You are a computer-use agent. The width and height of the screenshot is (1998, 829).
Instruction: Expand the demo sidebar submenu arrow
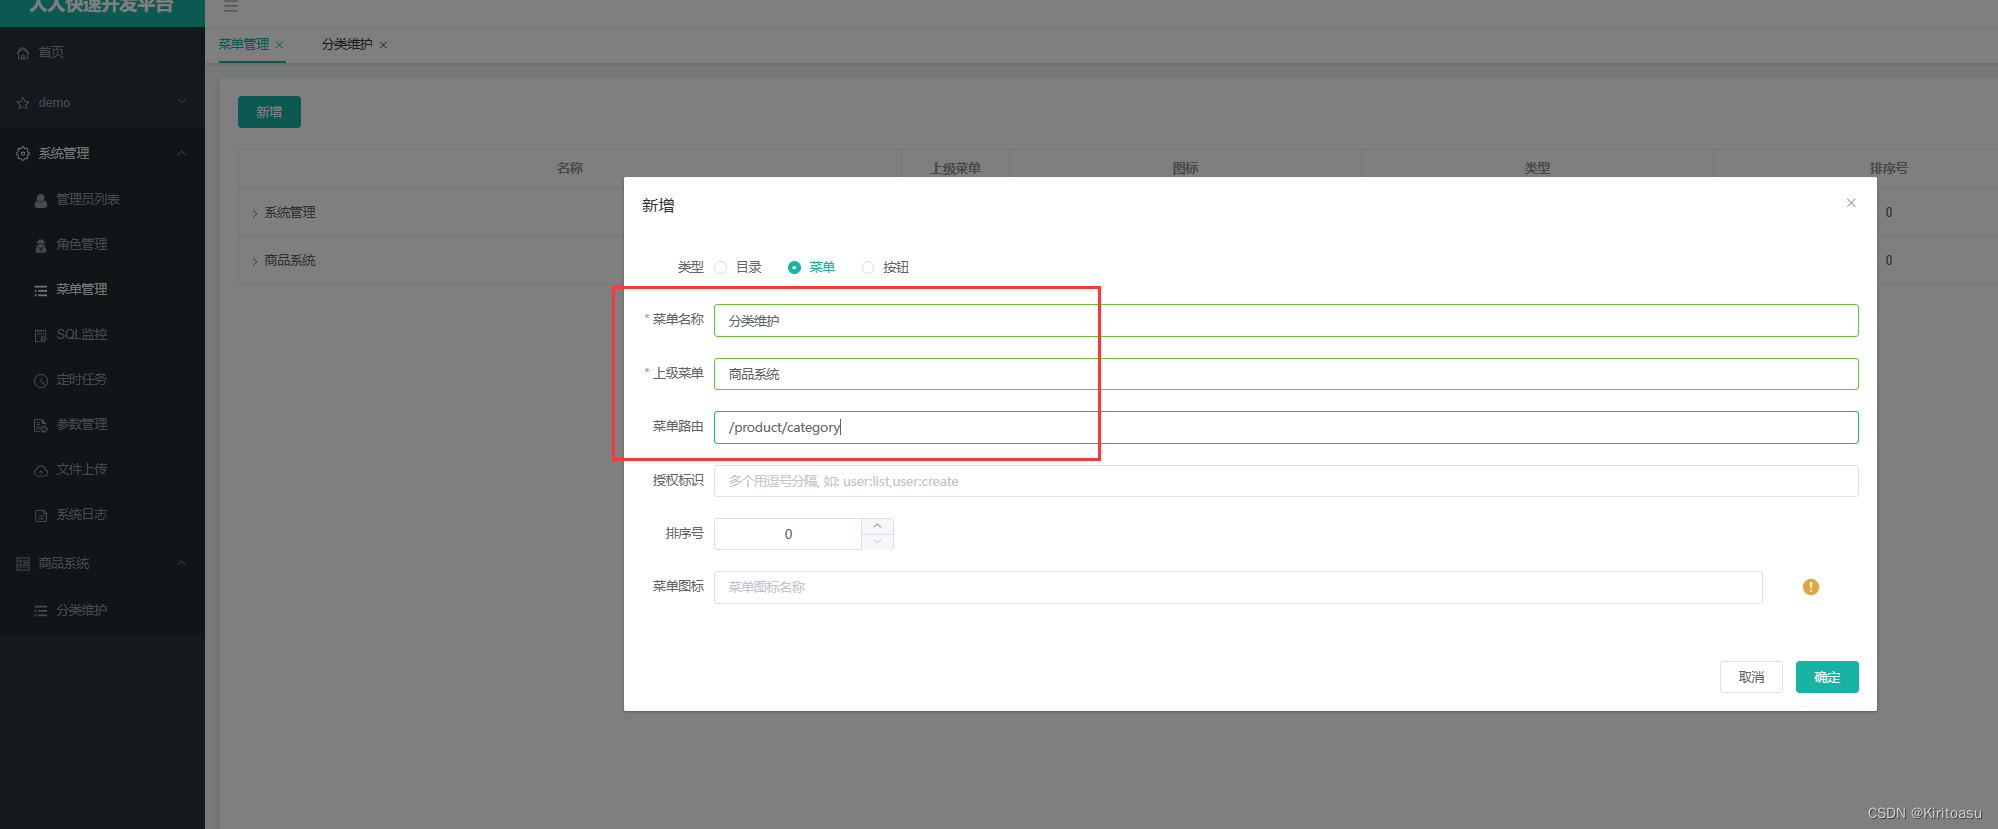pyautogui.click(x=181, y=102)
